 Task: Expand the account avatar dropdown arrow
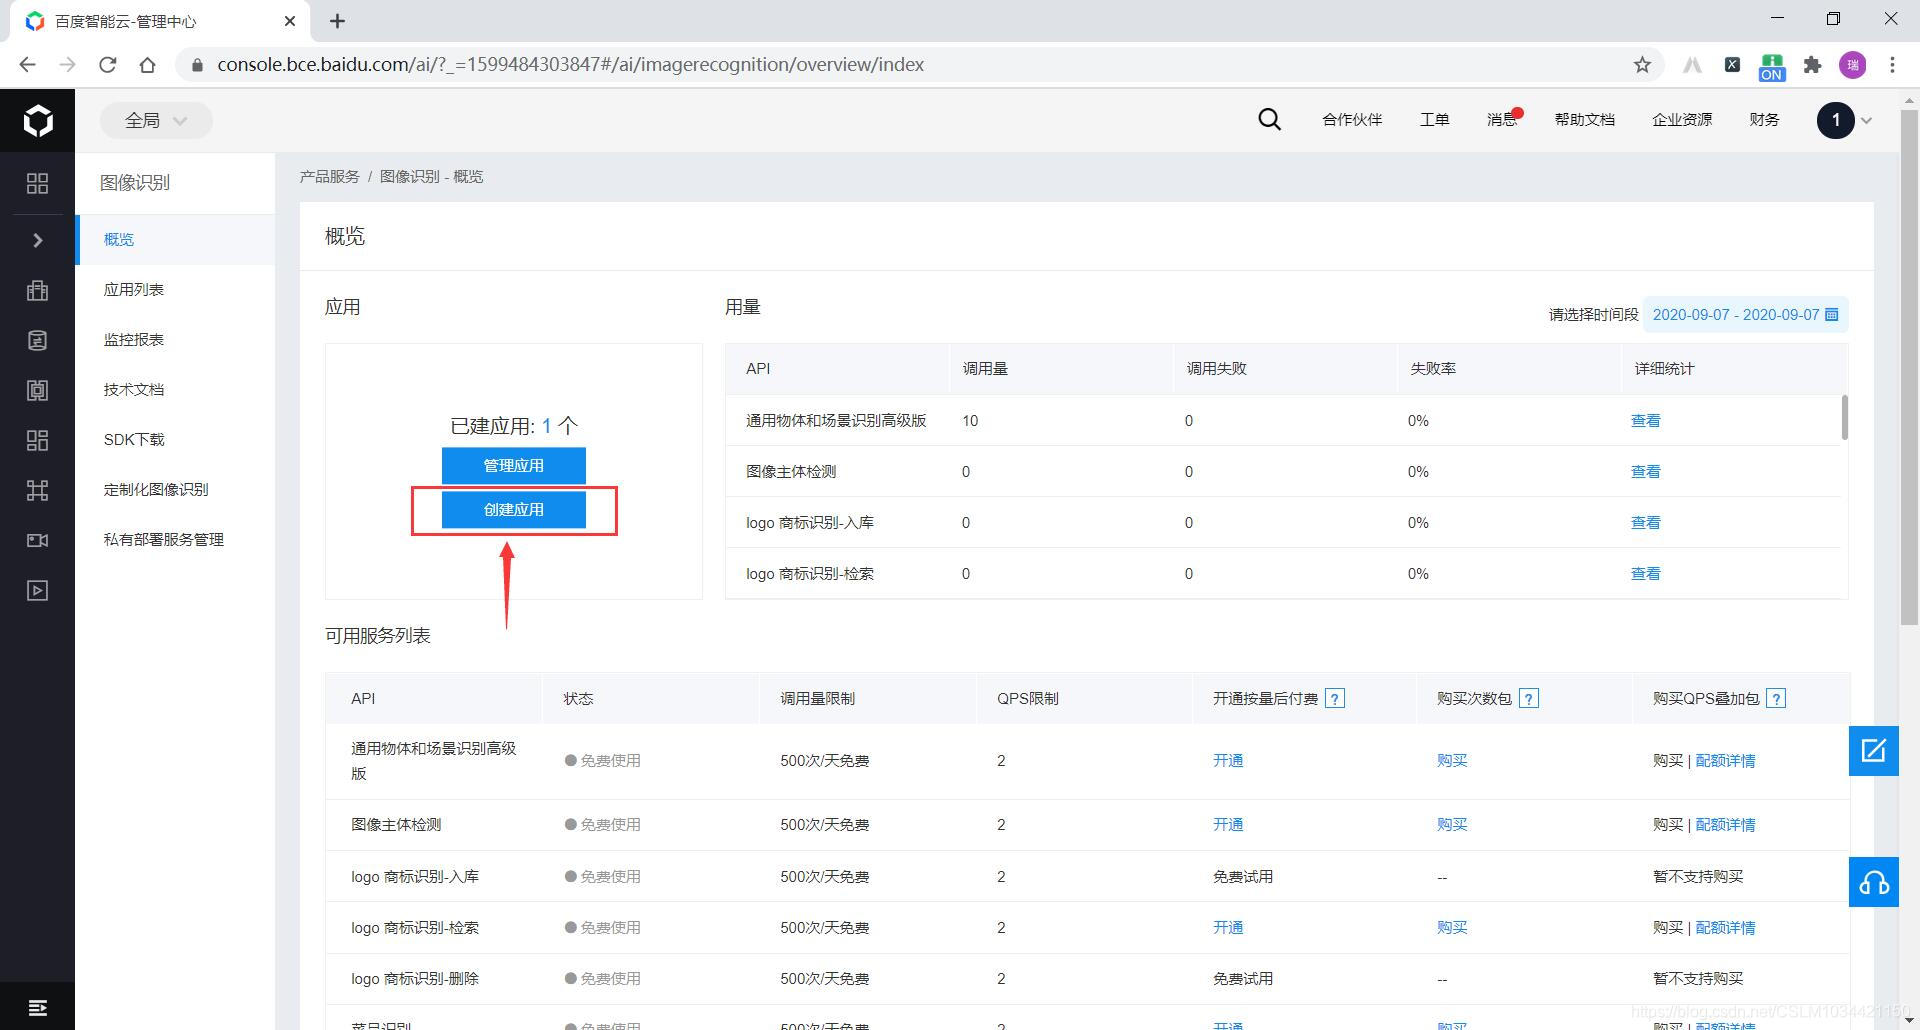1866,121
